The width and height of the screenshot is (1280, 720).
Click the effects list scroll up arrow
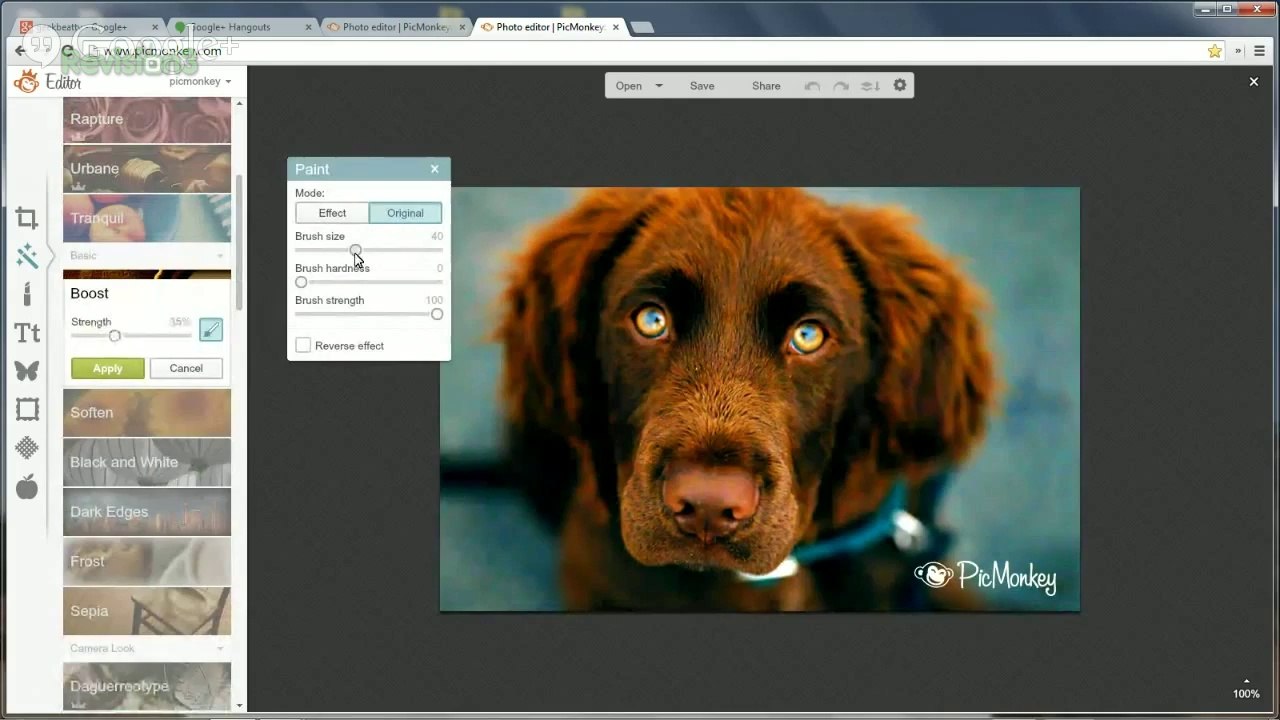(x=239, y=103)
